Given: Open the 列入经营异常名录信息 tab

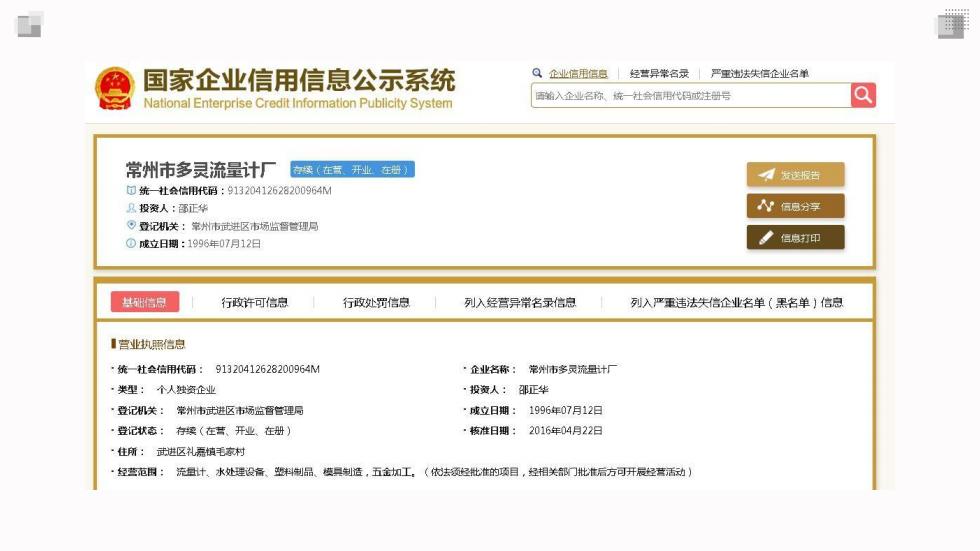Looking at the screenshot, I should (520, 302).
